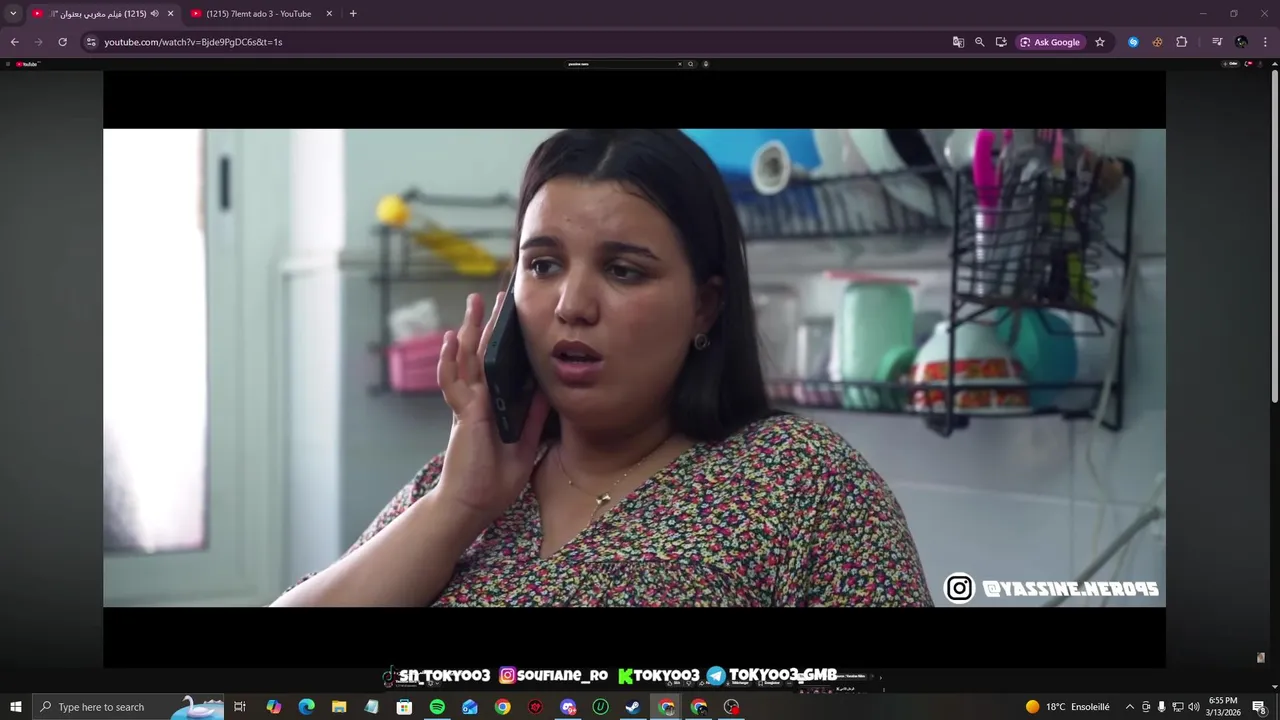Open Microsoft Store from taskbar
Viewport: 1280px width, 720px height.
tap(404, 707)
